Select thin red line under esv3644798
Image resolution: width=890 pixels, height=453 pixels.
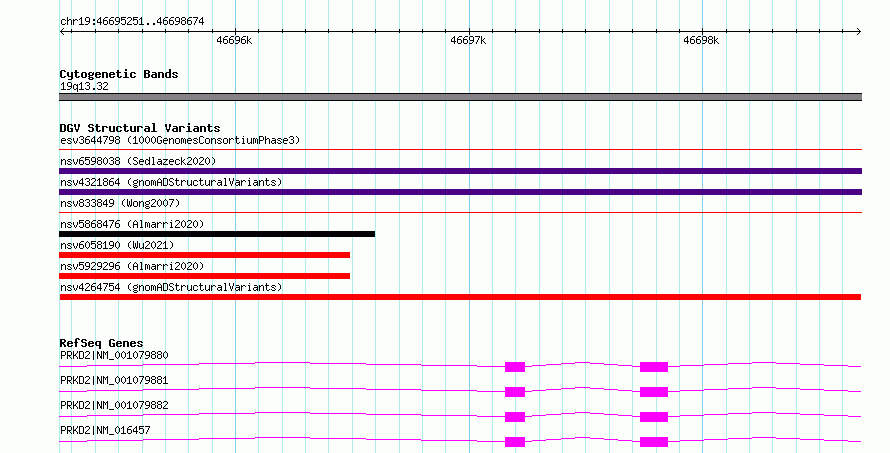pos(460,150)
